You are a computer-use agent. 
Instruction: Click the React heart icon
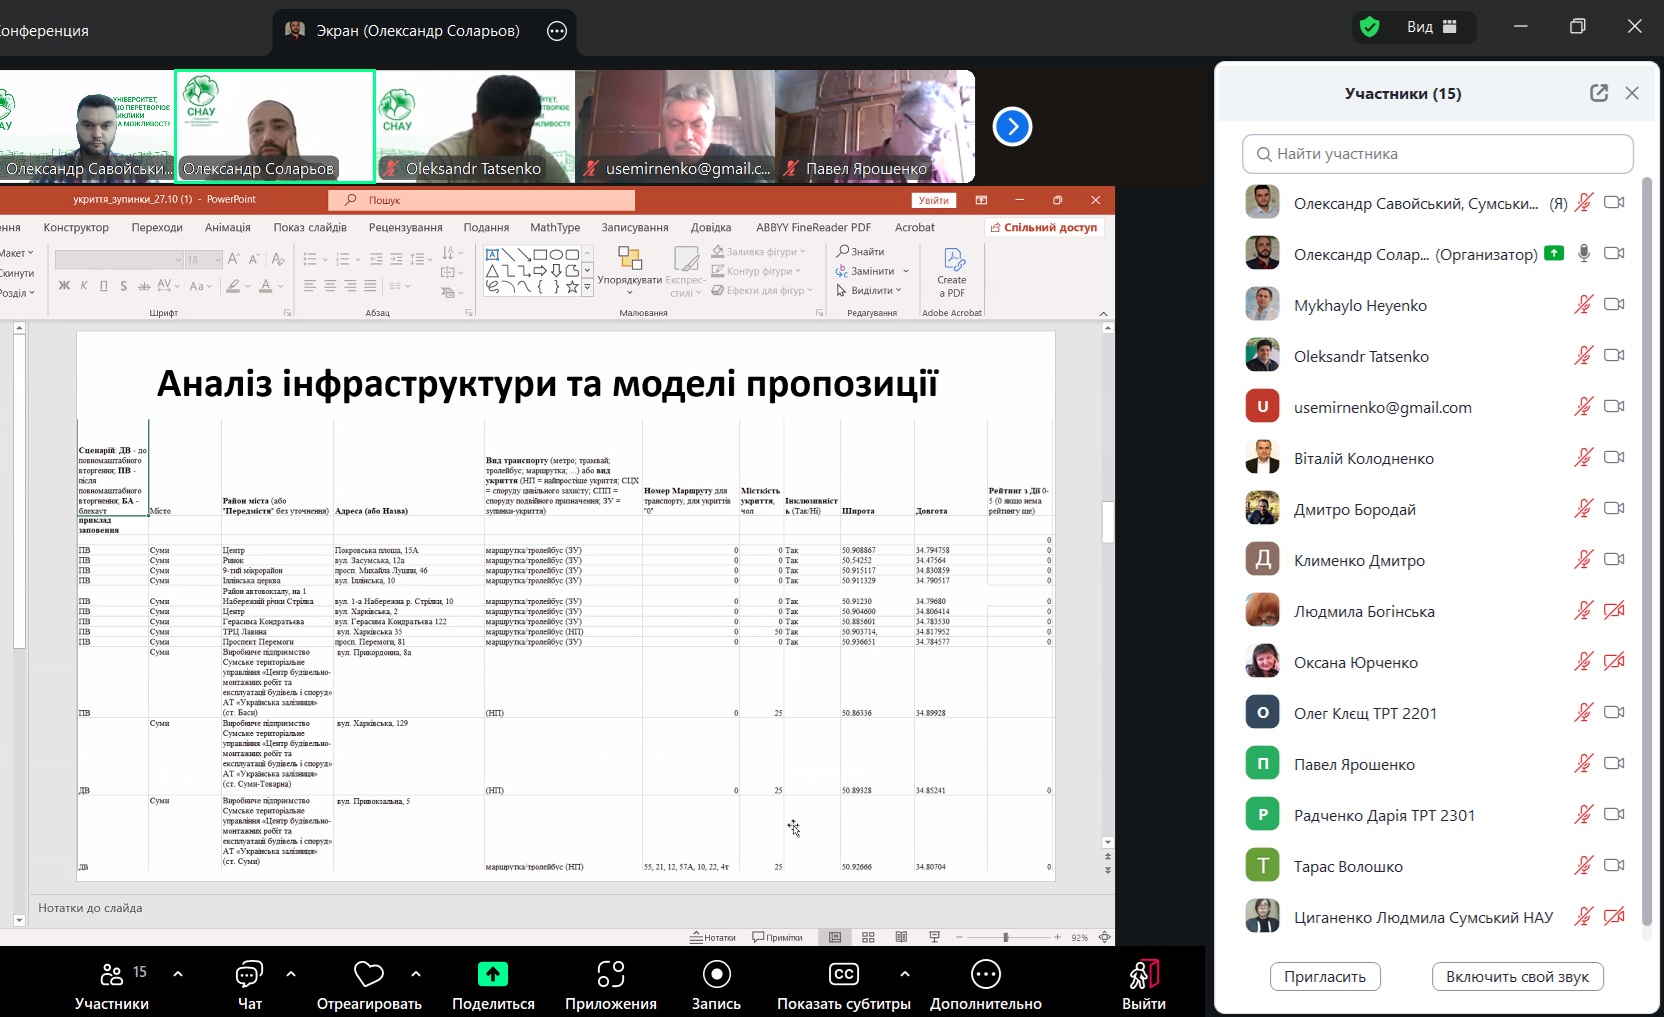369,974
